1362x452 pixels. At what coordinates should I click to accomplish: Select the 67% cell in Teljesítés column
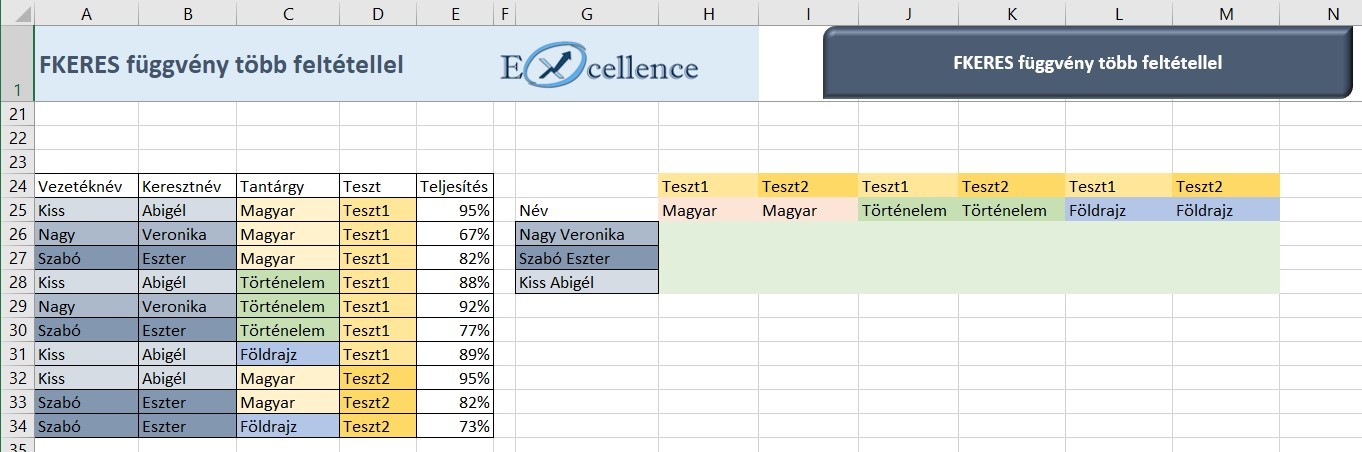click(455, 234)
